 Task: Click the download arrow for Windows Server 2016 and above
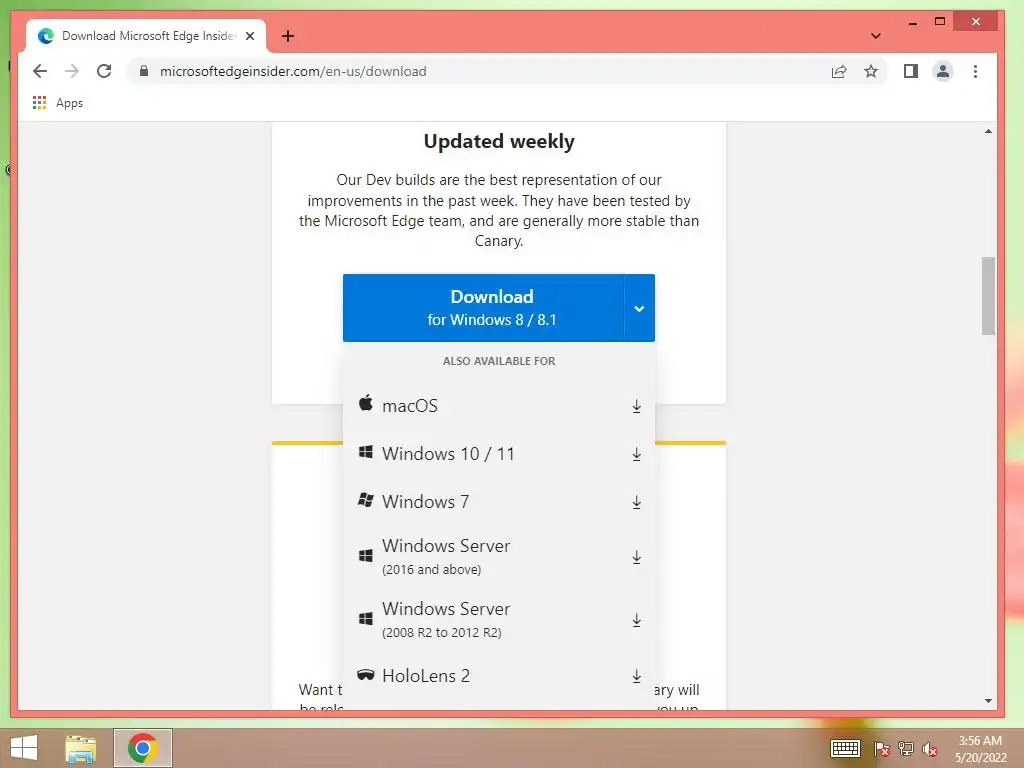tap(636, 557)
